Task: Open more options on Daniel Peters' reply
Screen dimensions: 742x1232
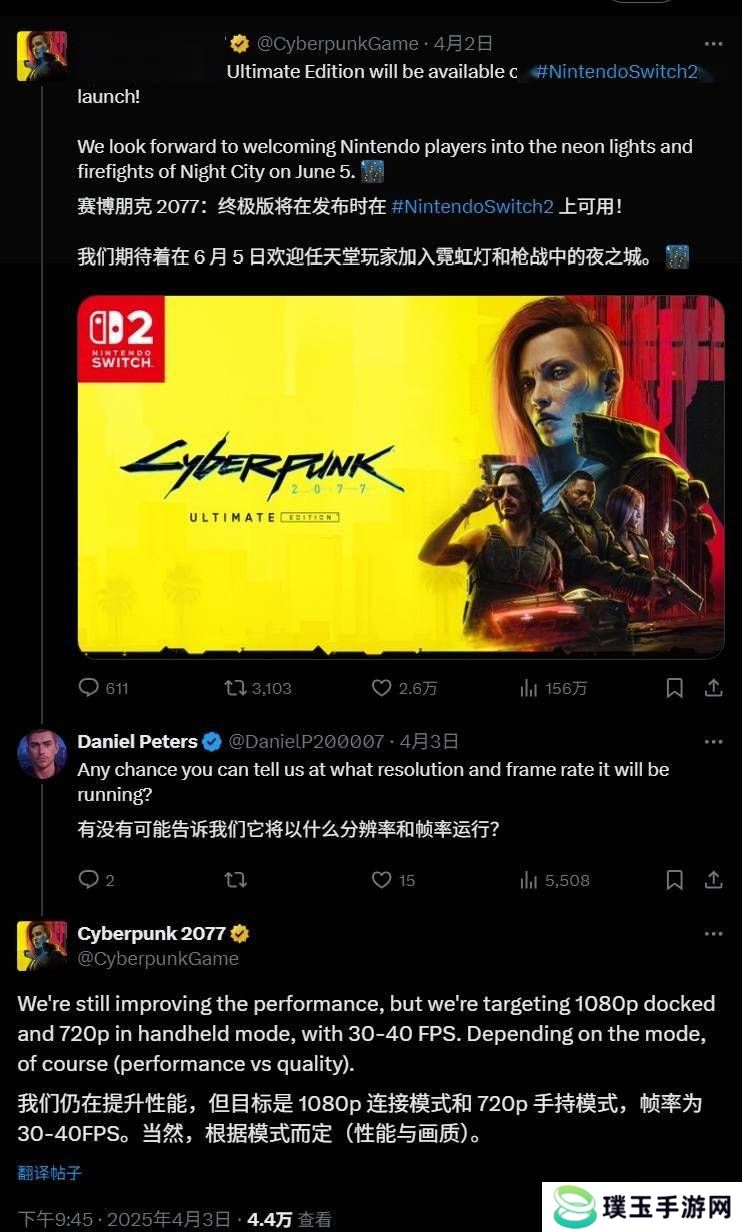Action: (713, 742)
